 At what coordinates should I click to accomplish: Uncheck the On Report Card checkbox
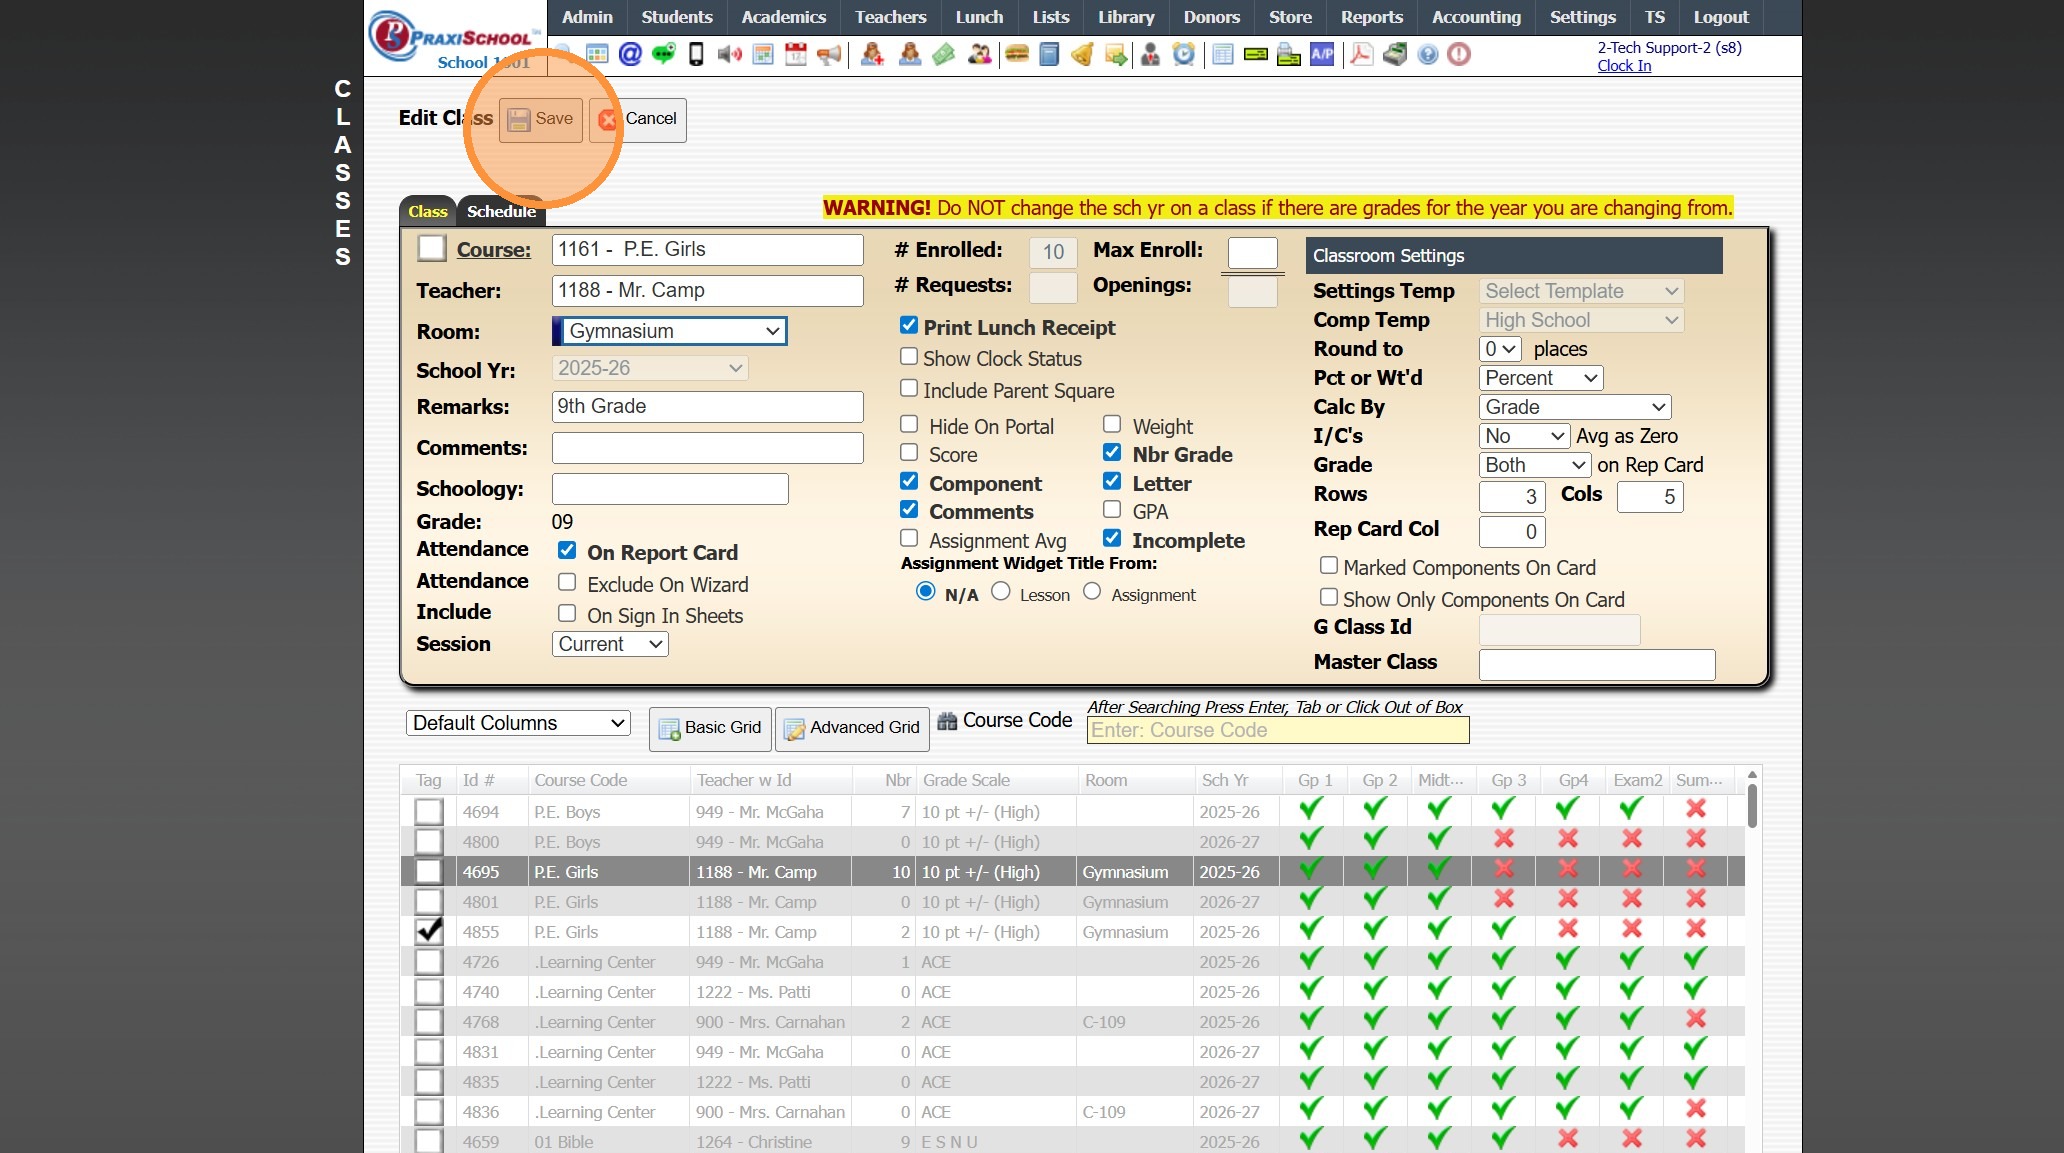pyautogui.click(x=567, y=551)
